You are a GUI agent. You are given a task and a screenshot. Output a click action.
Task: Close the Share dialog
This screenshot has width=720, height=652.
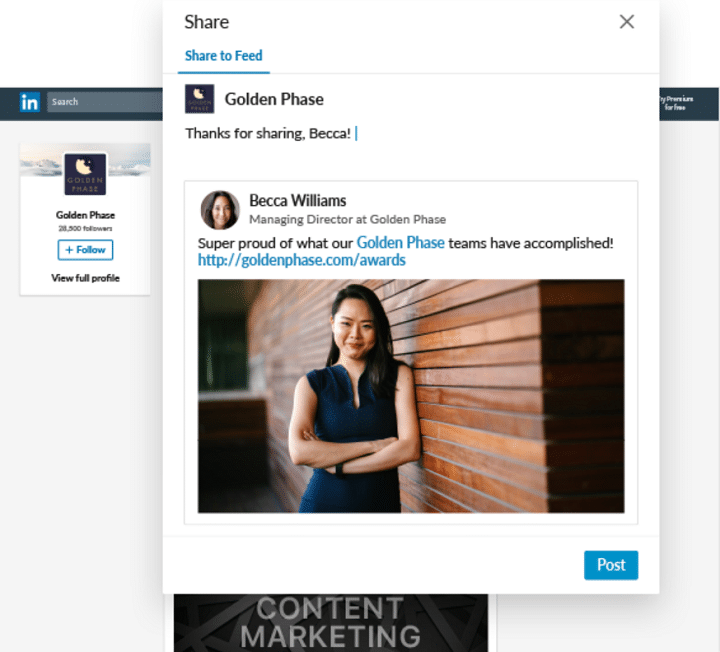coord(627,22)
